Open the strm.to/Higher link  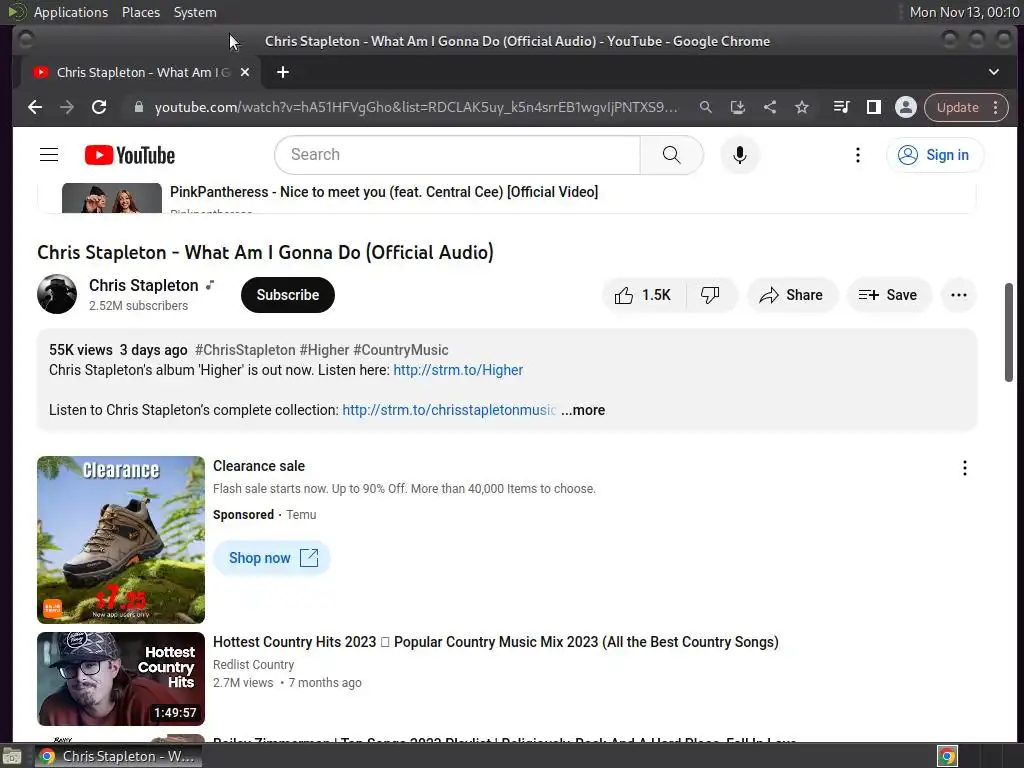[458, 370]
